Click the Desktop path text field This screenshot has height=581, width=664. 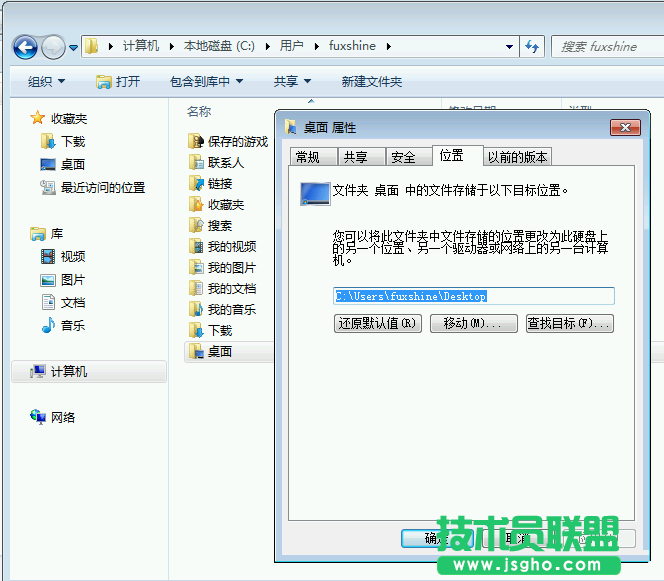[x=474, y=296]
